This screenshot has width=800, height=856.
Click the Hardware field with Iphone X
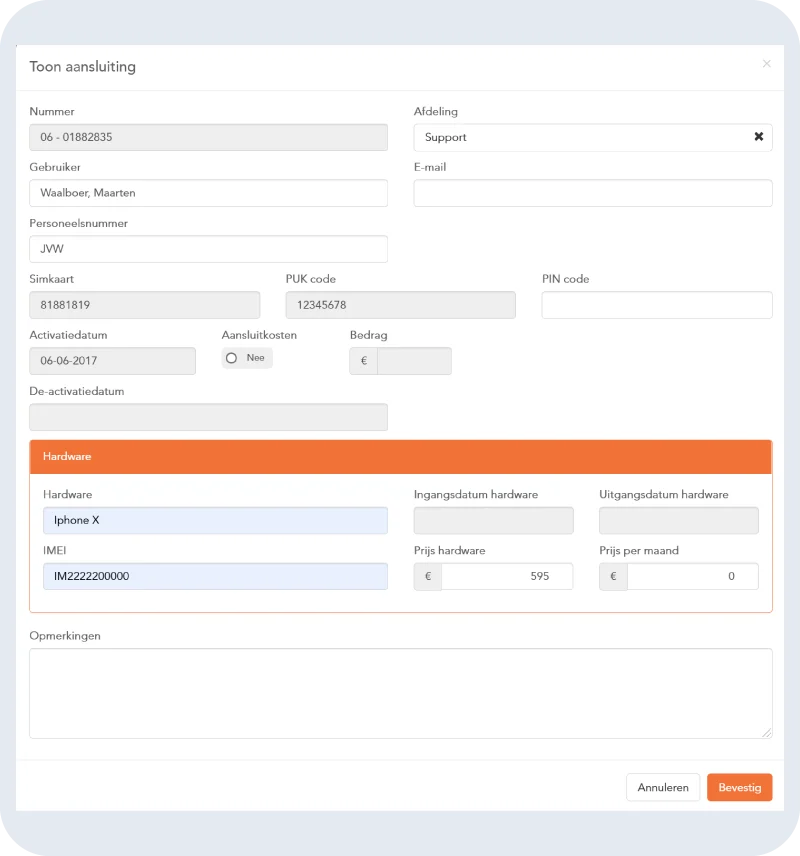pos(215,520)
